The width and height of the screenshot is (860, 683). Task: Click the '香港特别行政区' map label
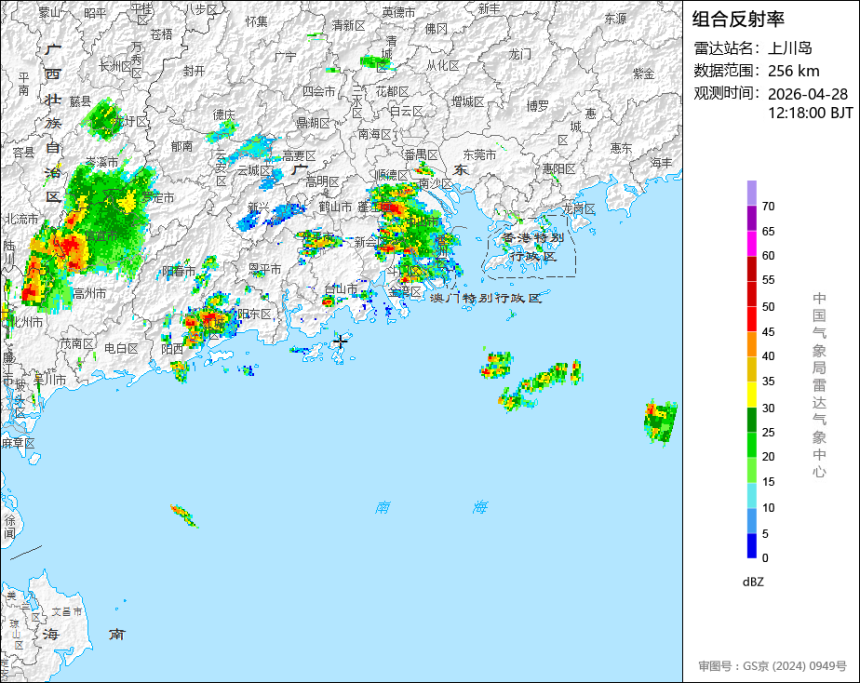pyautogui.click(x=533, y=247)
